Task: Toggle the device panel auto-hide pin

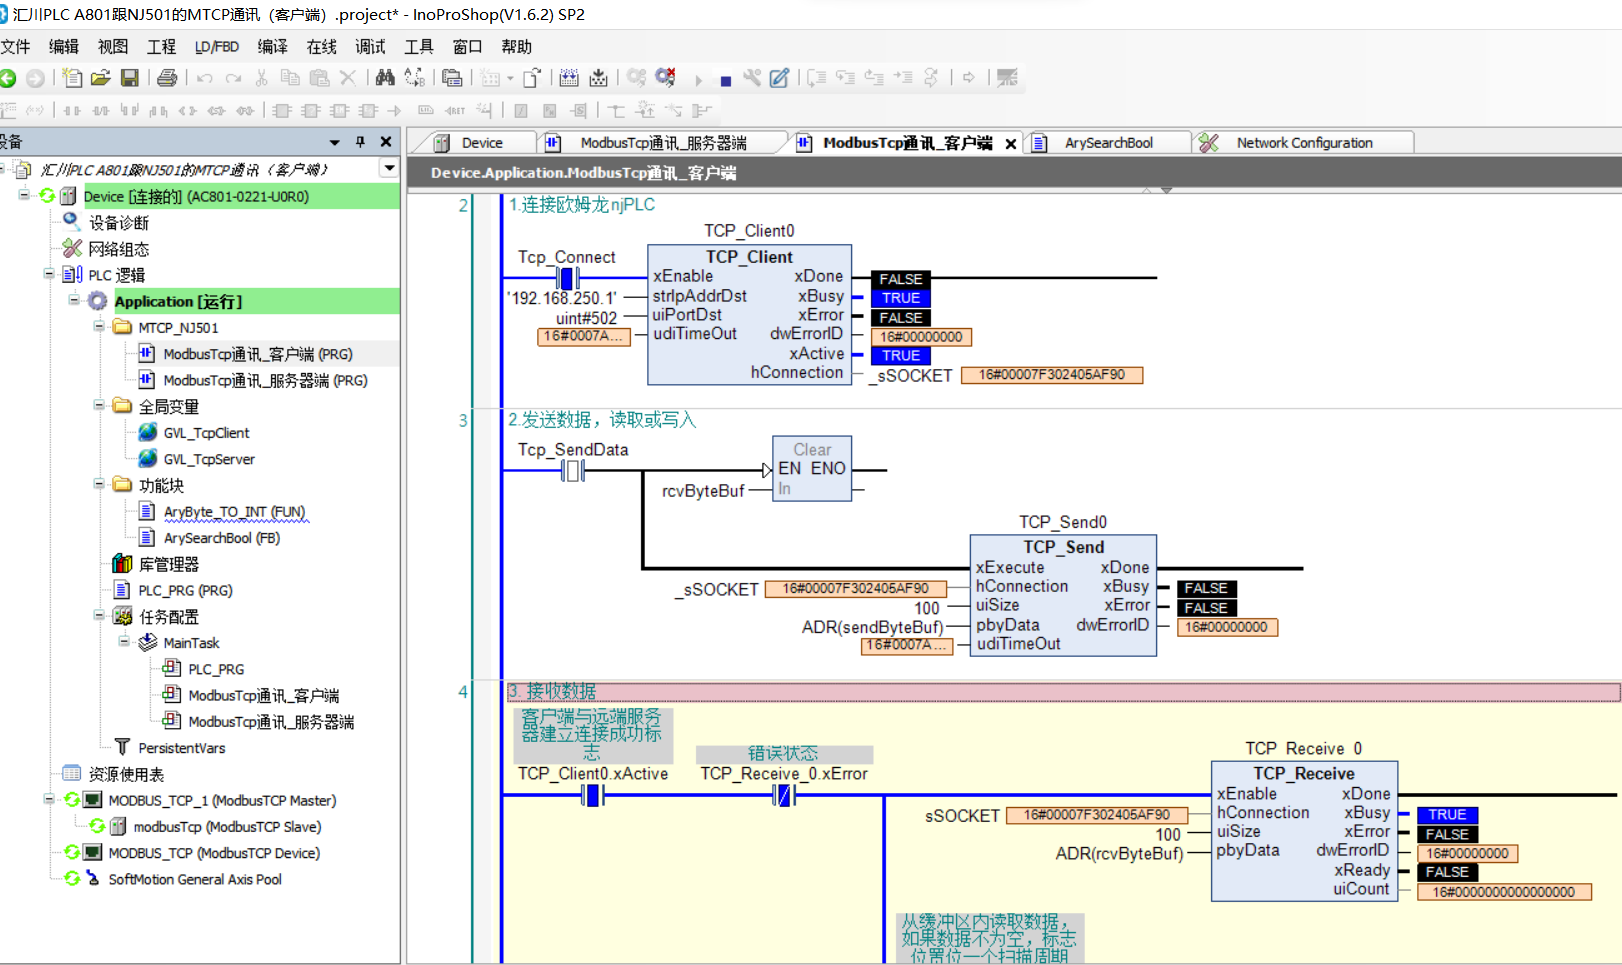Action: click(x=360, y=142)
